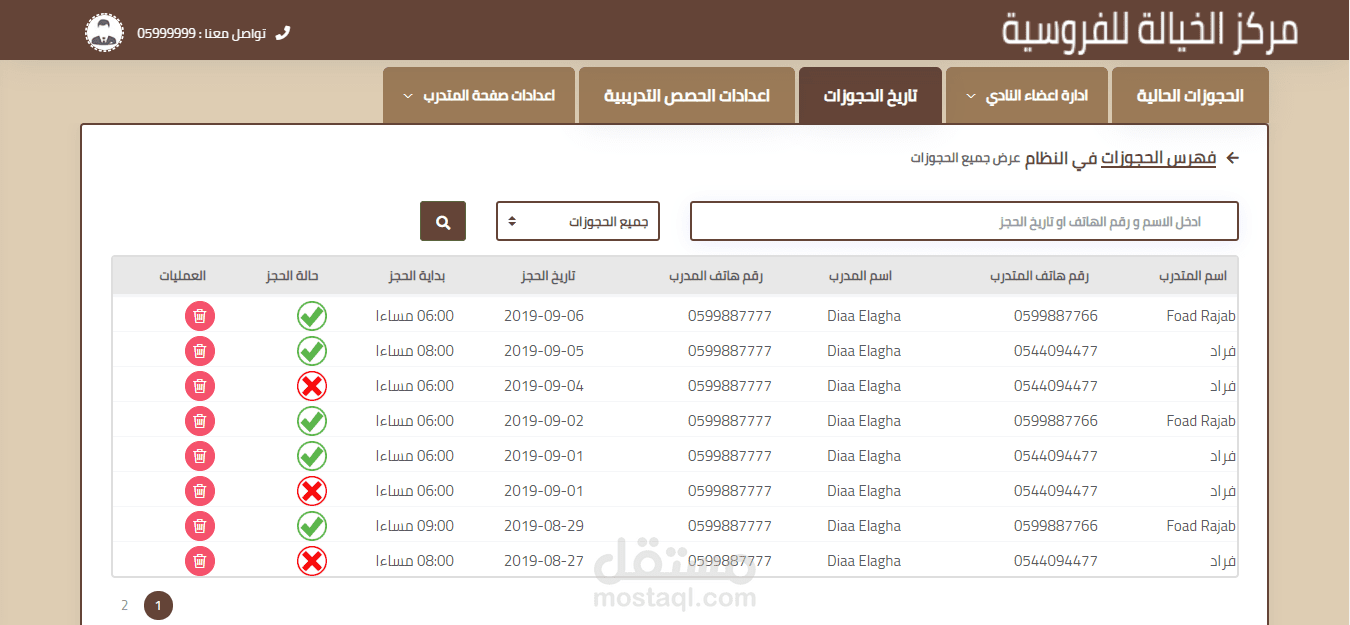Click the trash icon on the 2019-08-29 row
Image resolution: width=1350 pixels, height=625 pixels.
[x=200, y=525]
